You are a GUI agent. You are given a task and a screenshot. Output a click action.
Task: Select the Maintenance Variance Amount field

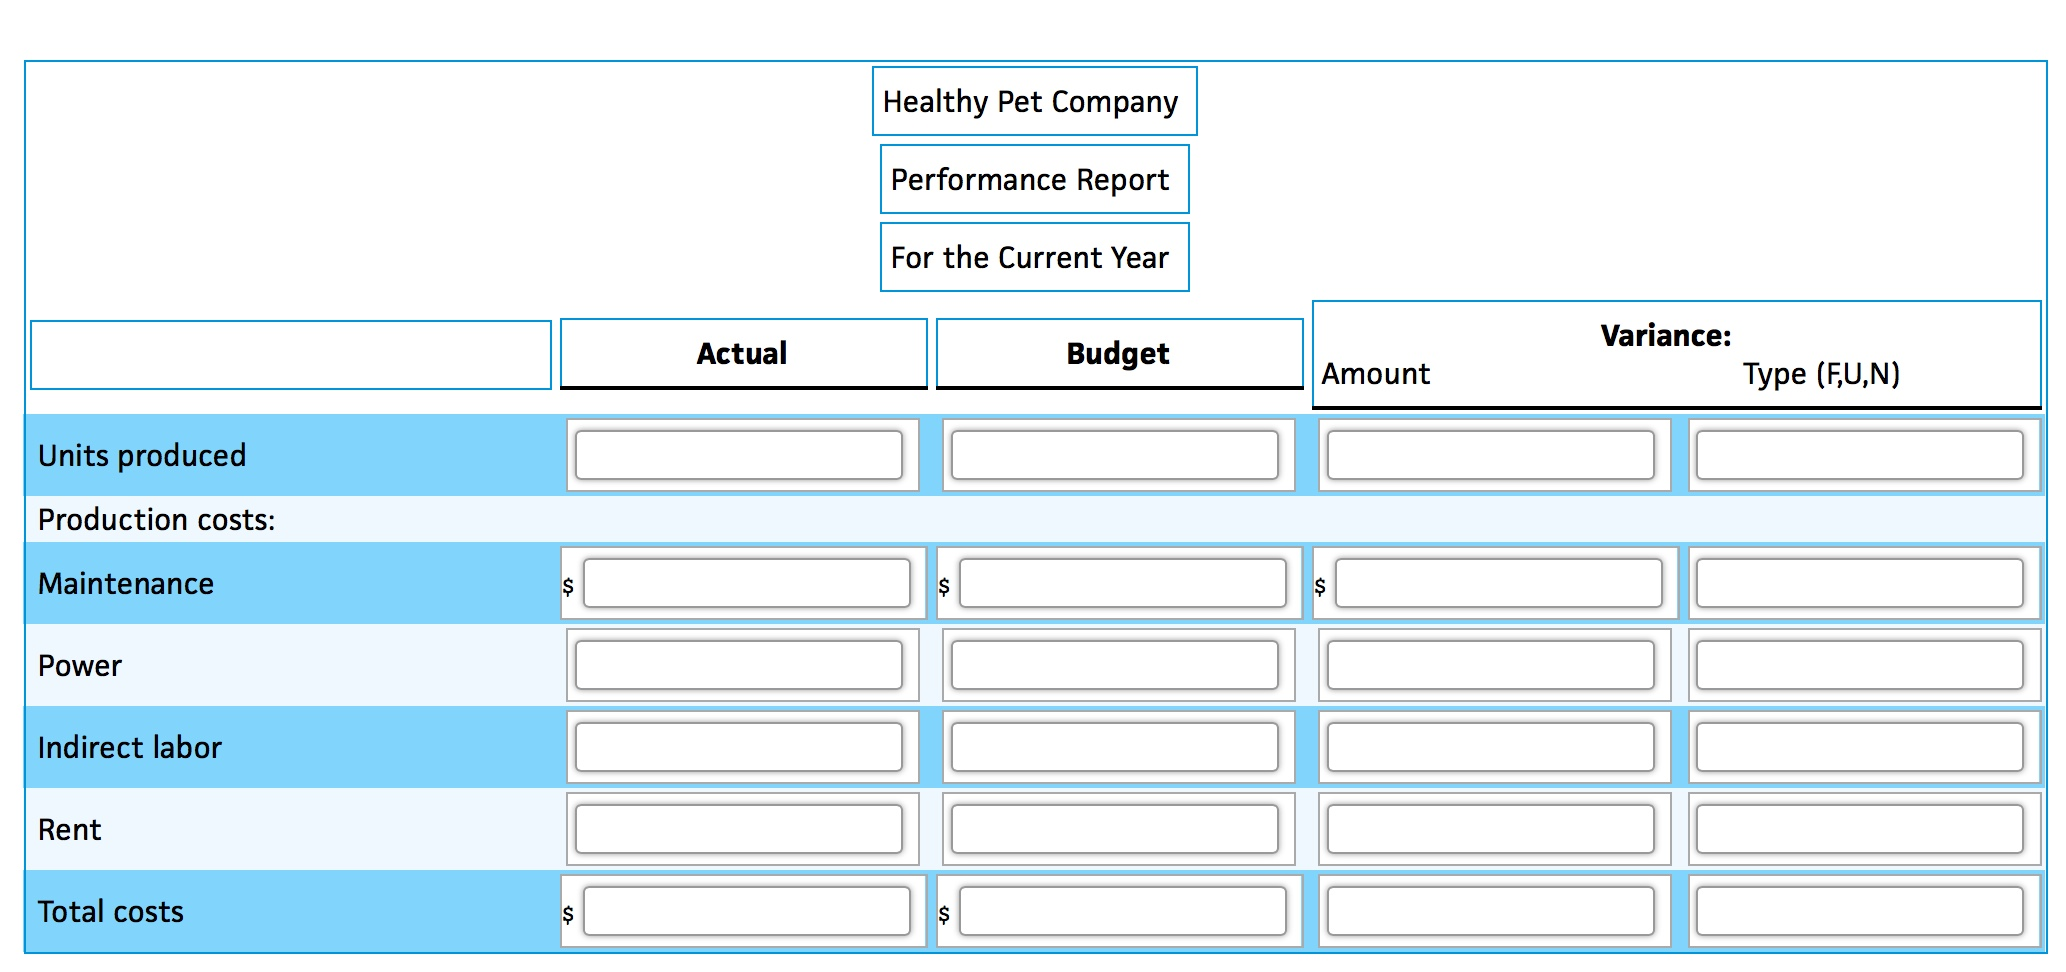[x=1499, y=583]
